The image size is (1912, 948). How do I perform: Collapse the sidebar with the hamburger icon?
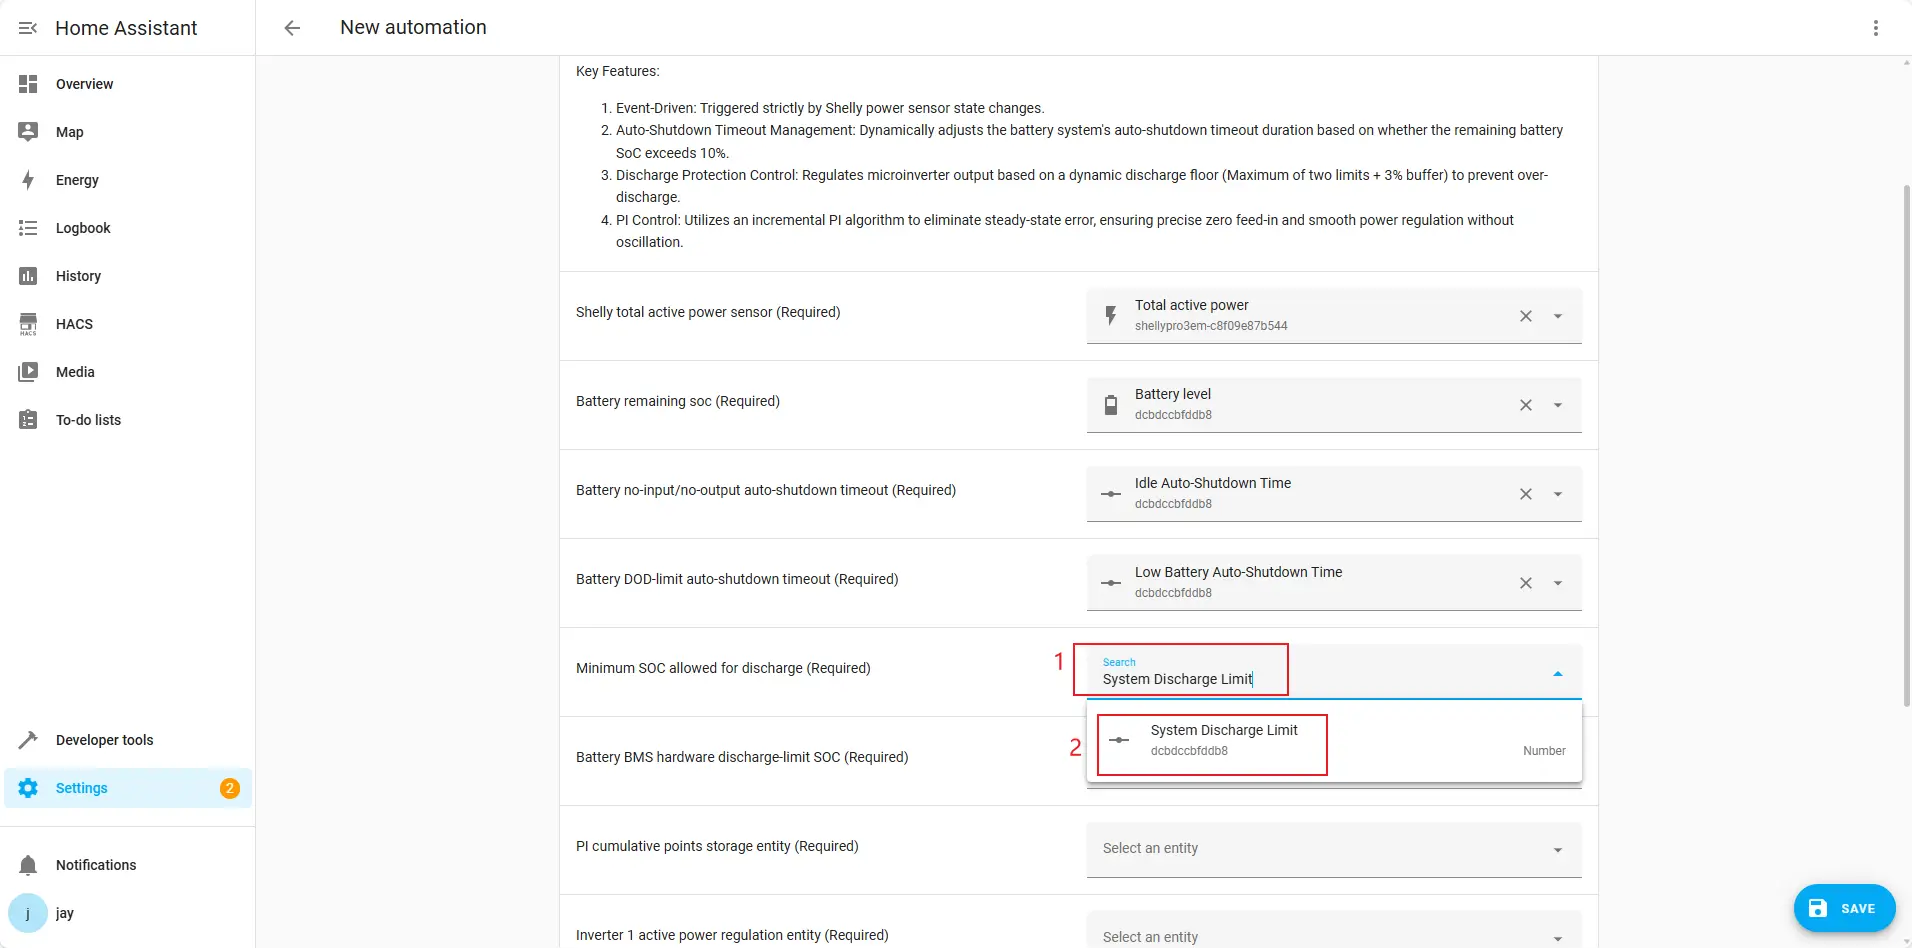pos(28,28)
